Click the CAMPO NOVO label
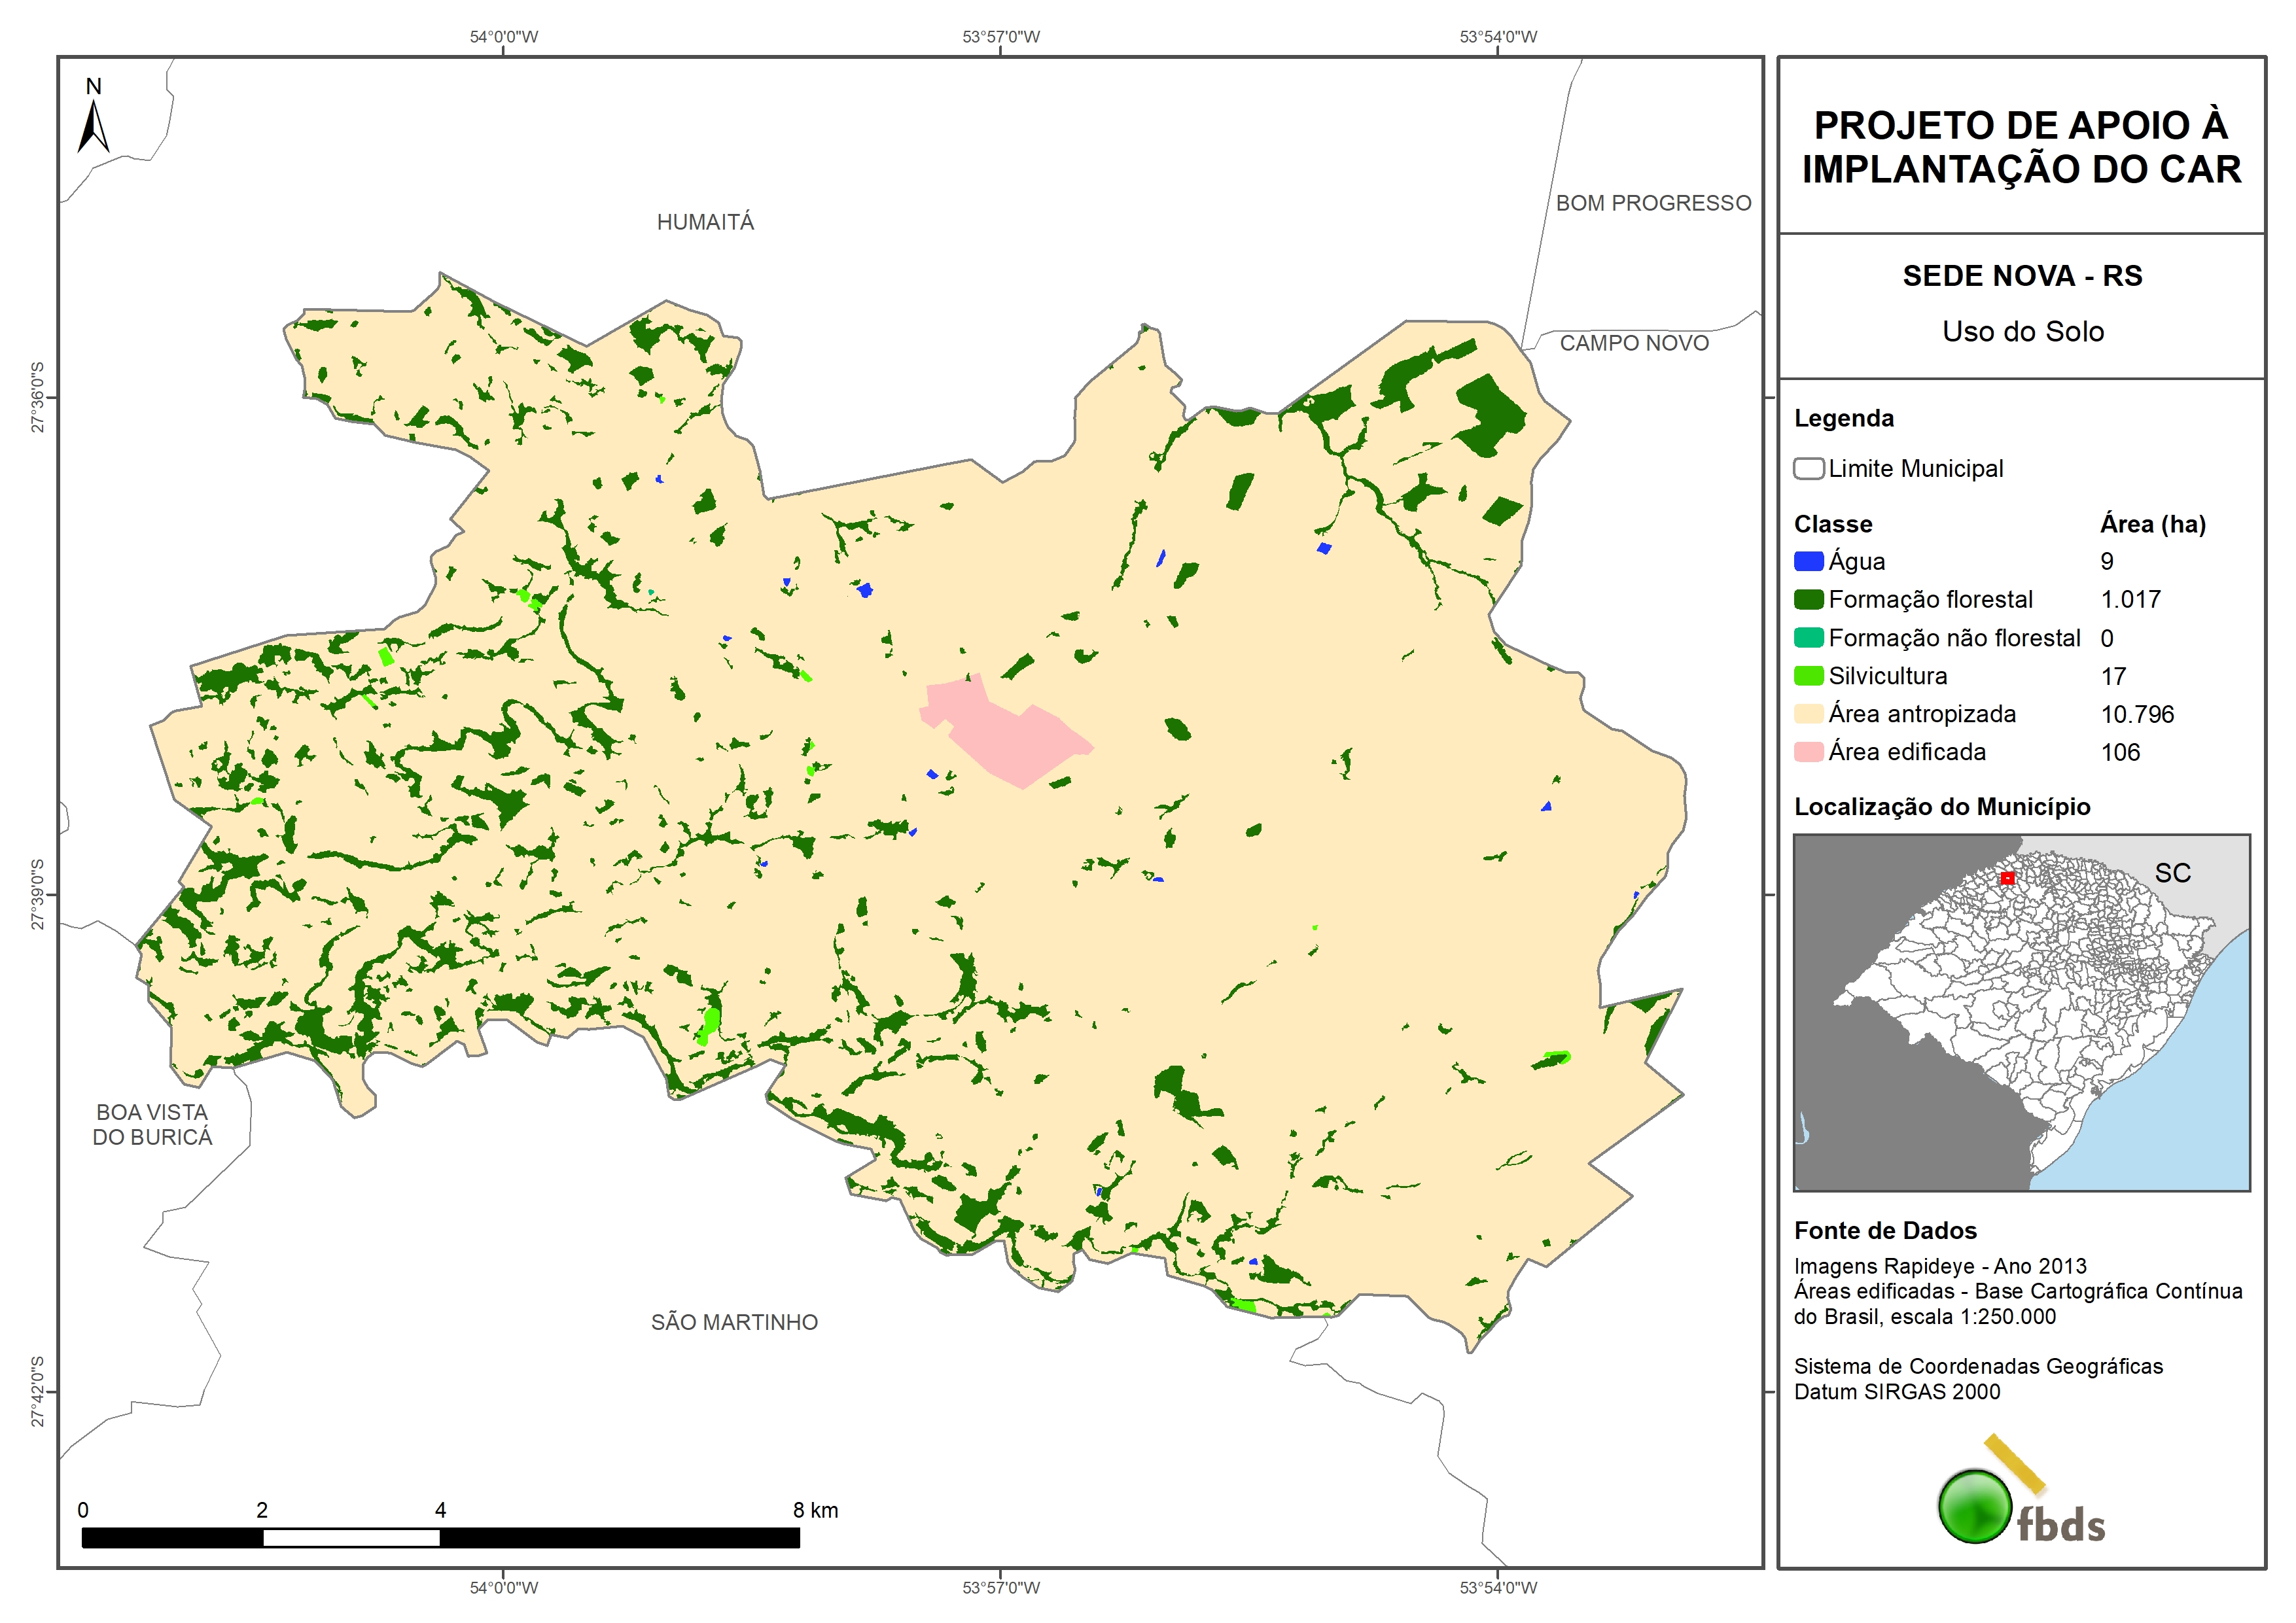Image resolution: width=2296 pixels, height=1623 pixels. point(1634,343)
